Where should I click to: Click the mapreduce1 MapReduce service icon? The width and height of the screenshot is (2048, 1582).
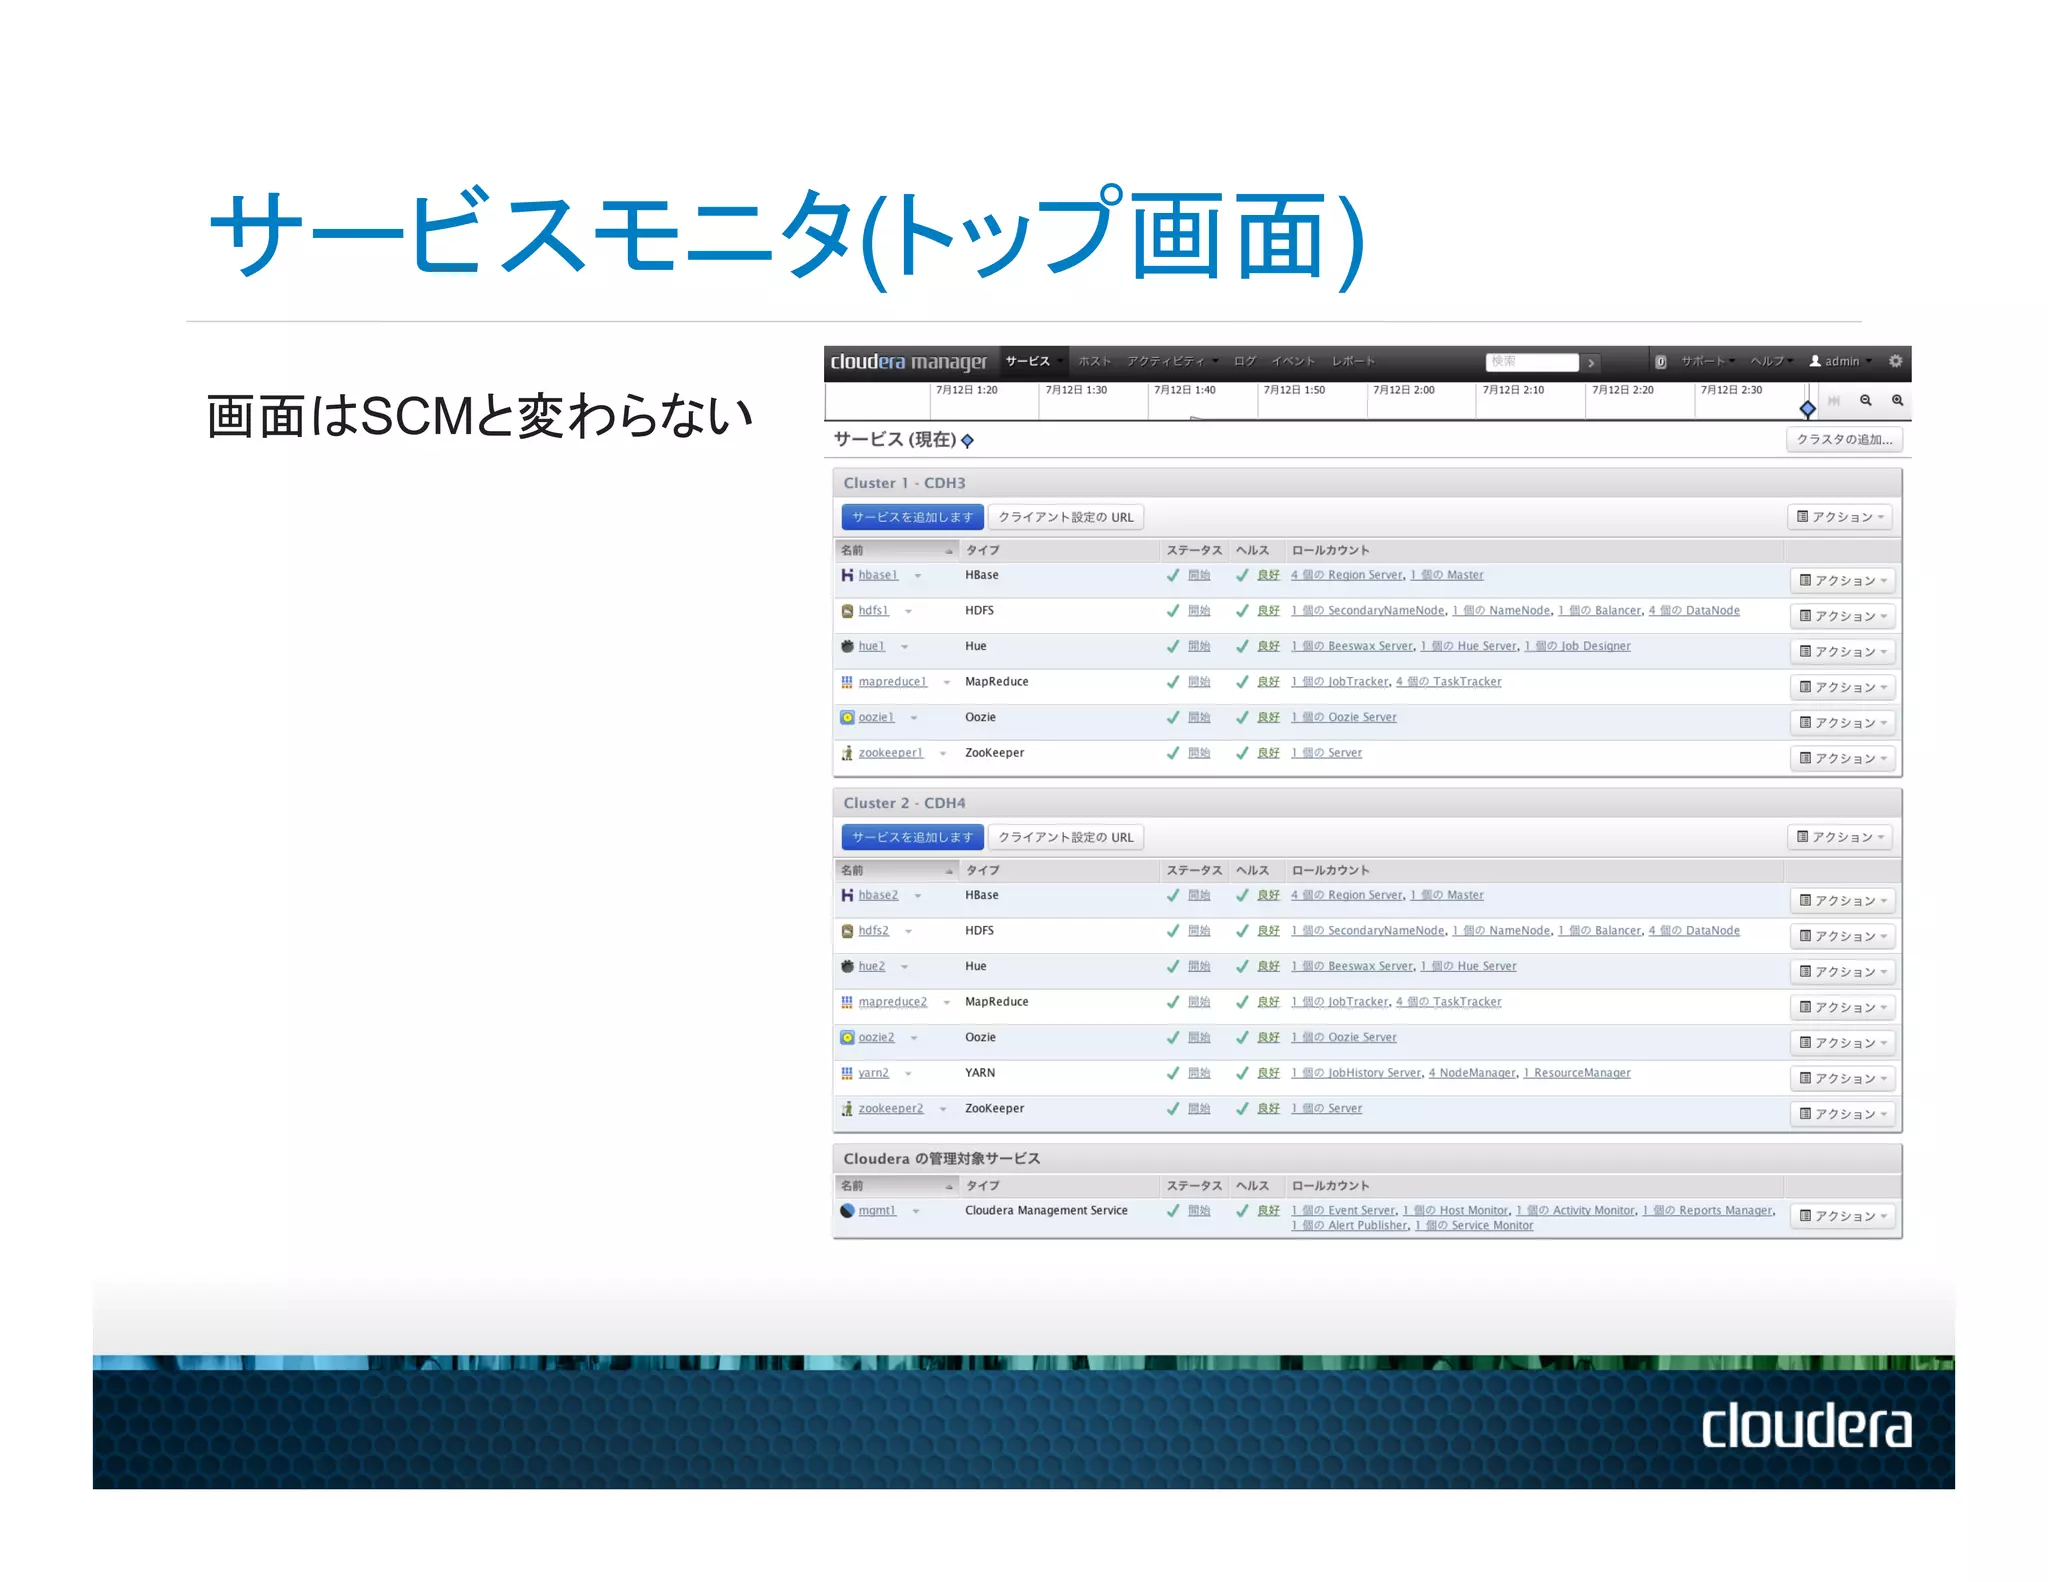847,682
